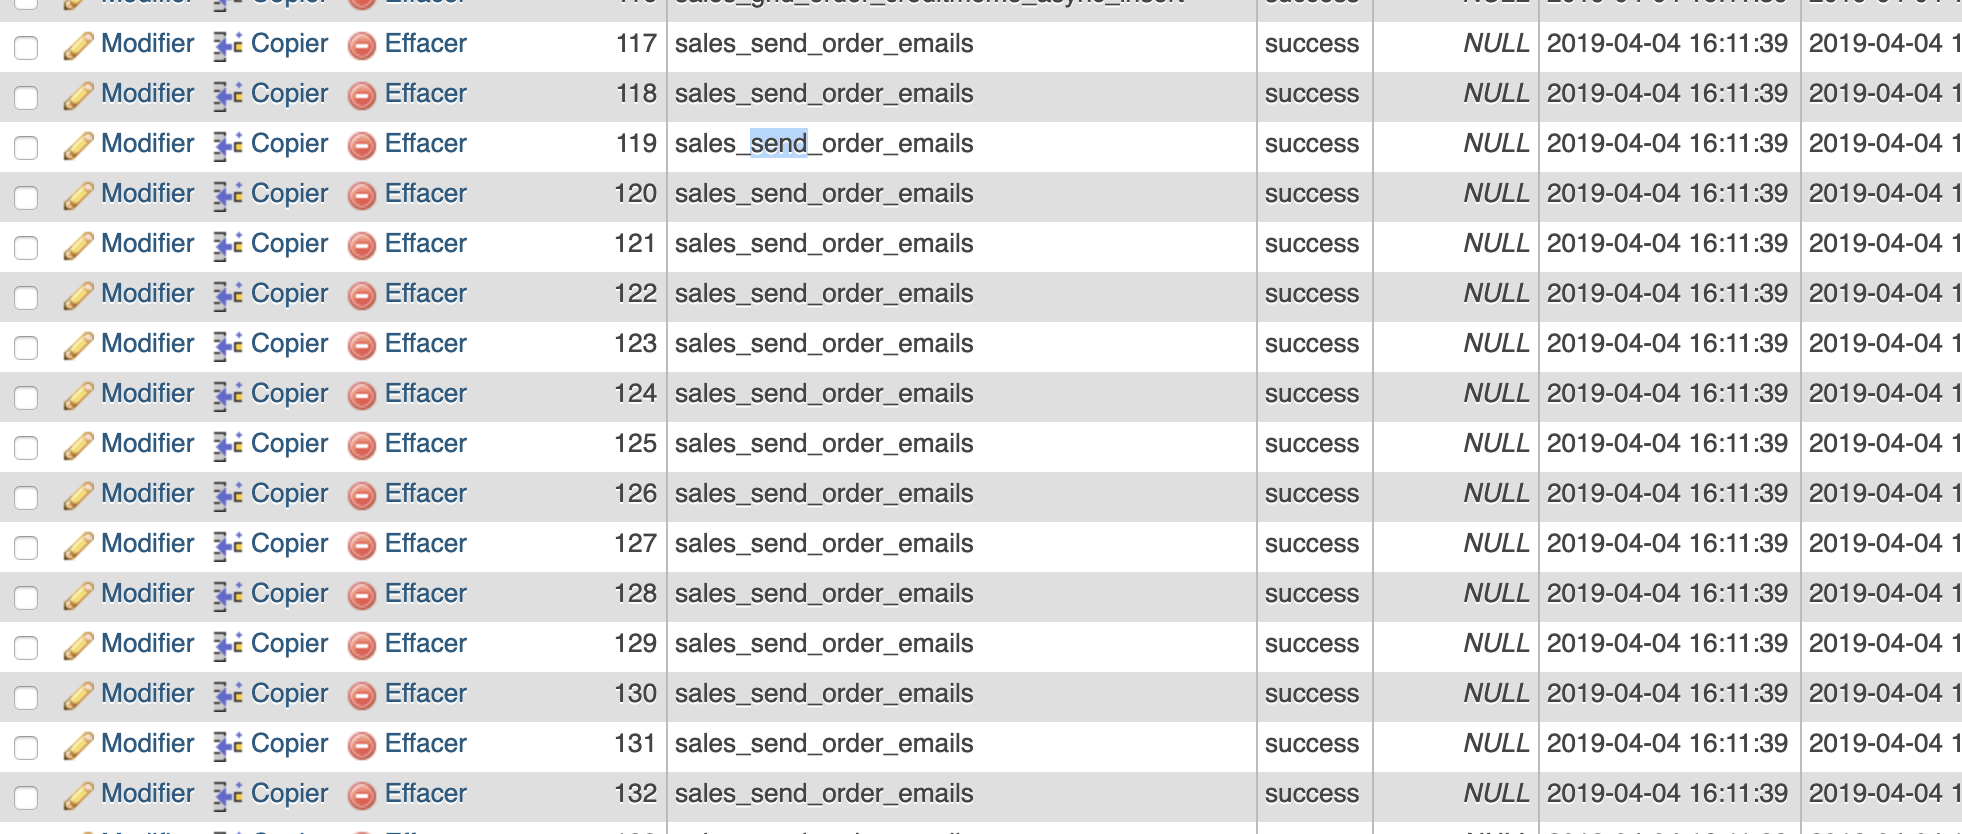Screen dimensions: 1962x834
Task: Open Modifier link for row 120
Action: pos(147,193)
